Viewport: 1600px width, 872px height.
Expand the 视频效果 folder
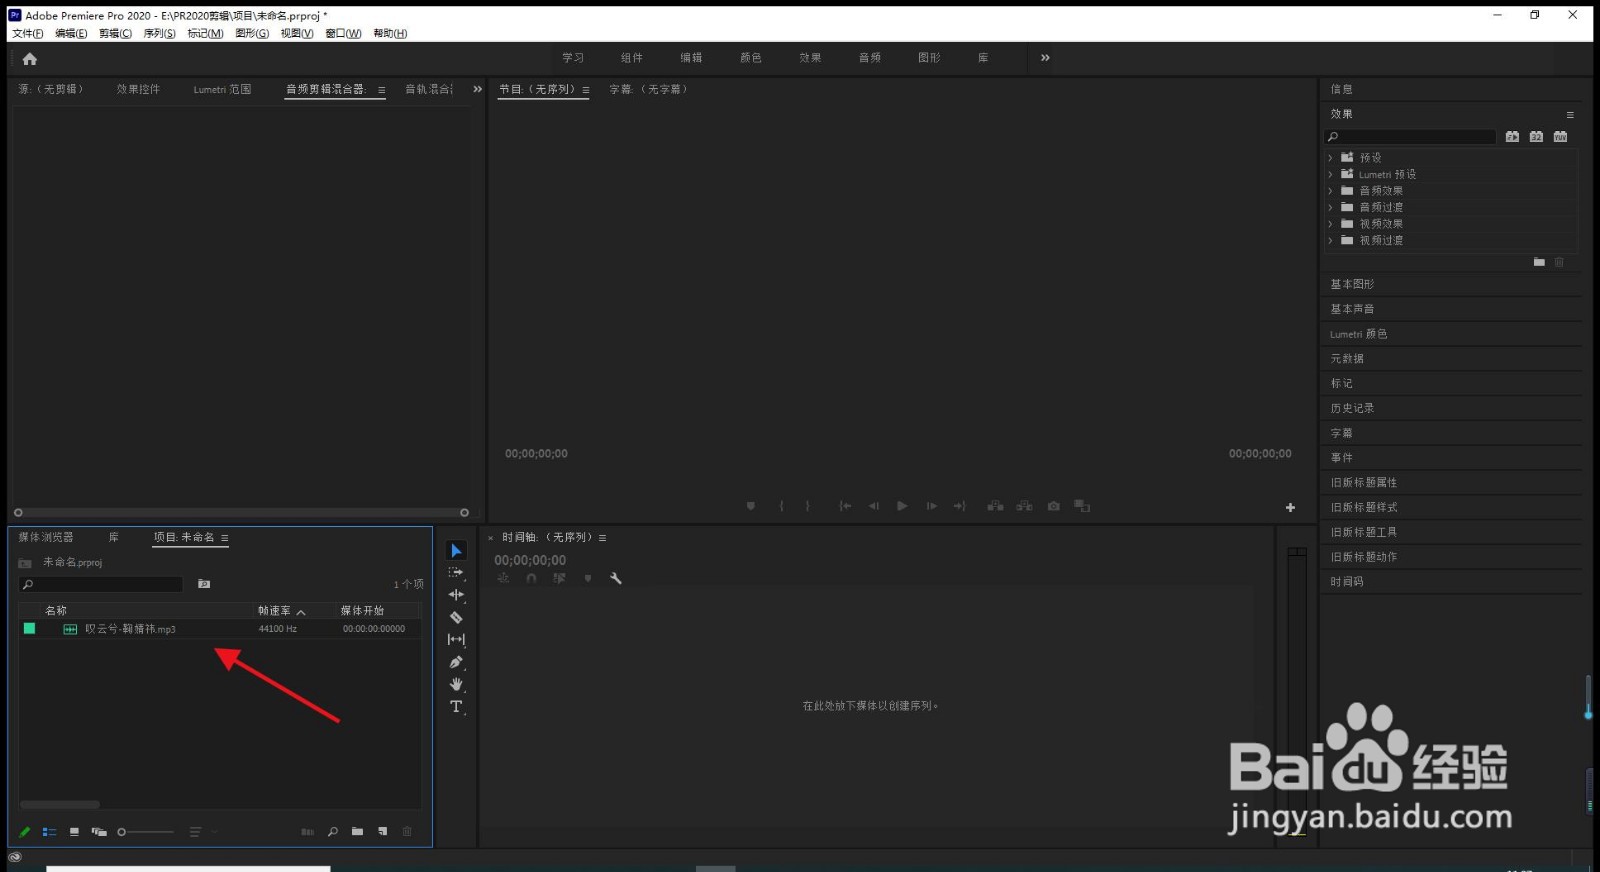pyautogui.click(x=1331, y=224)
